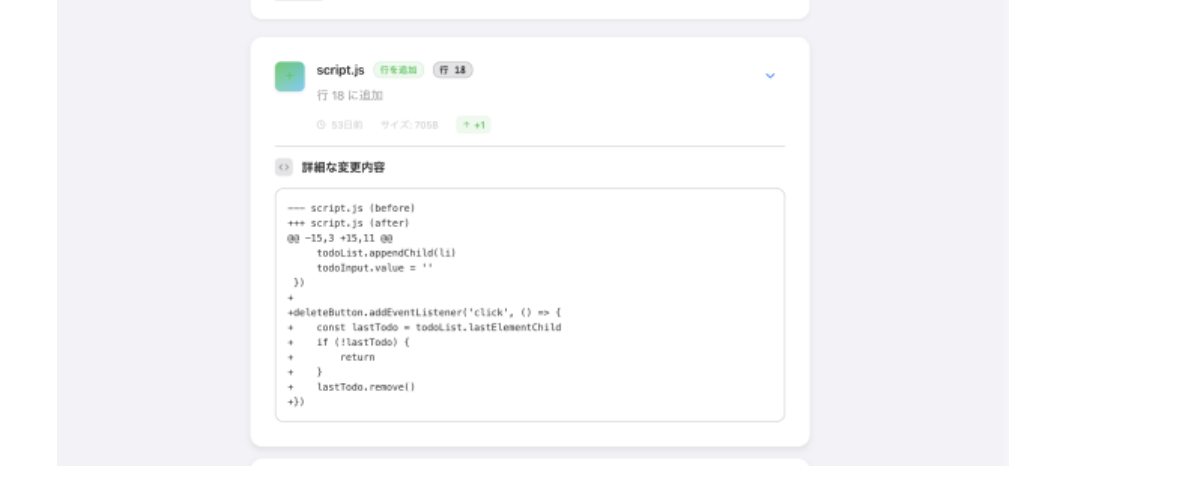The image size is (1200, 480).
Task: Click the deleteButton.addEventListener added line
Action: 425,312
